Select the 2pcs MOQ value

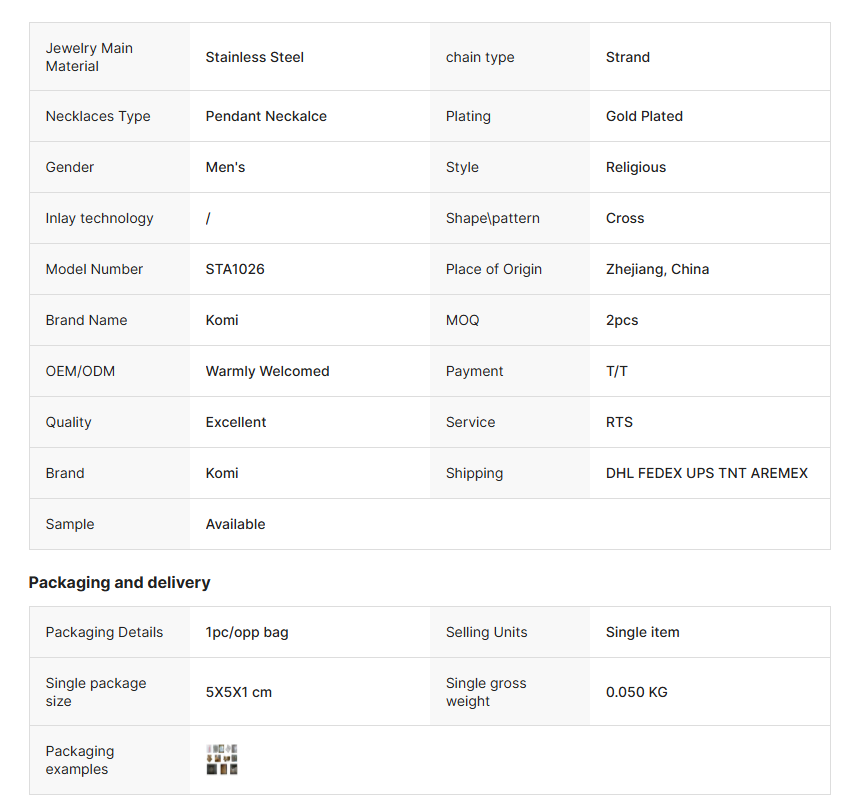(622, 320)
